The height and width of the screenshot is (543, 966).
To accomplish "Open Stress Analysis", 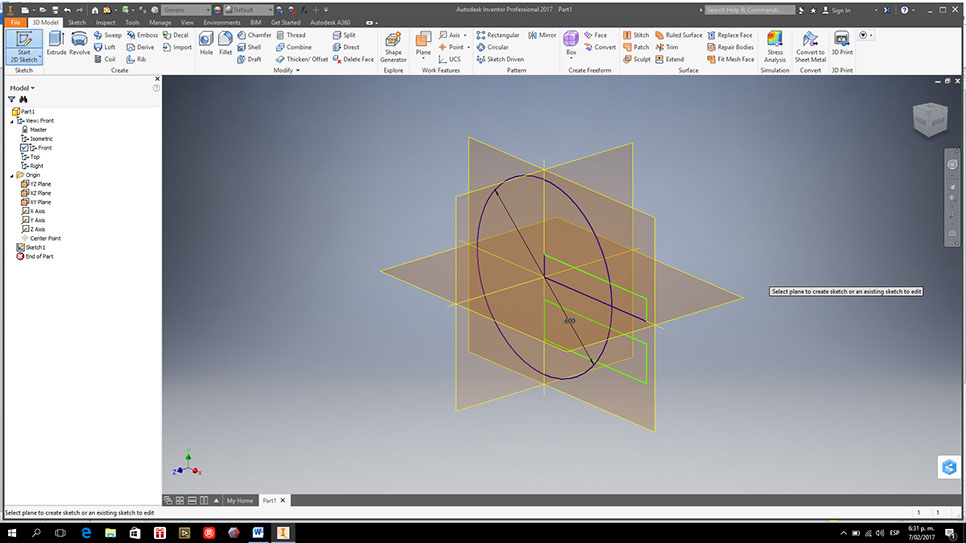I will pyautogui.click(x=775, y=47).
